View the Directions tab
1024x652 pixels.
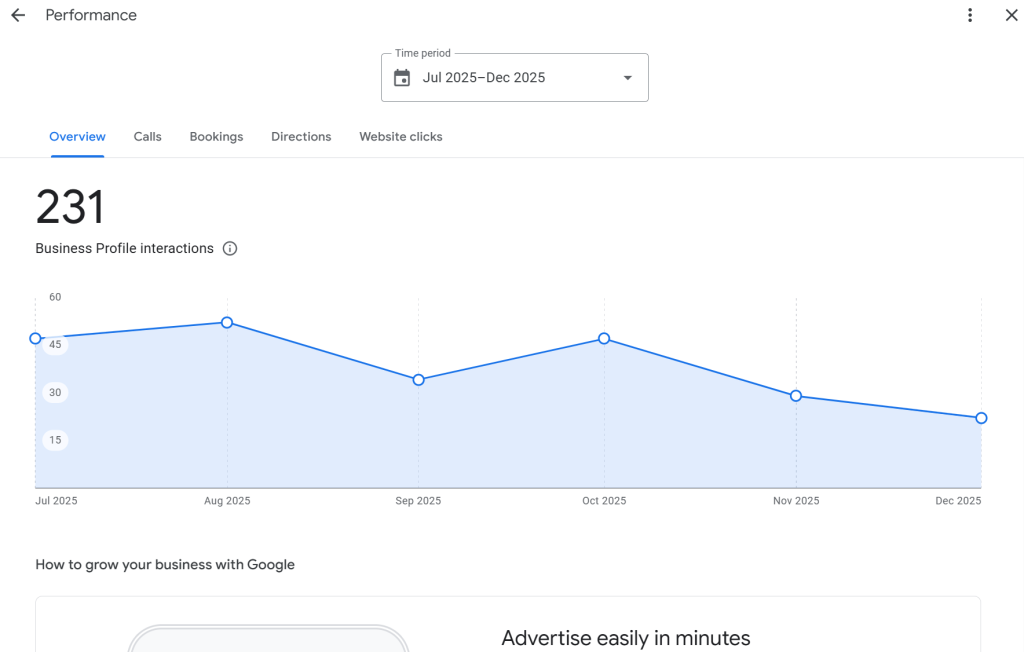301,136
